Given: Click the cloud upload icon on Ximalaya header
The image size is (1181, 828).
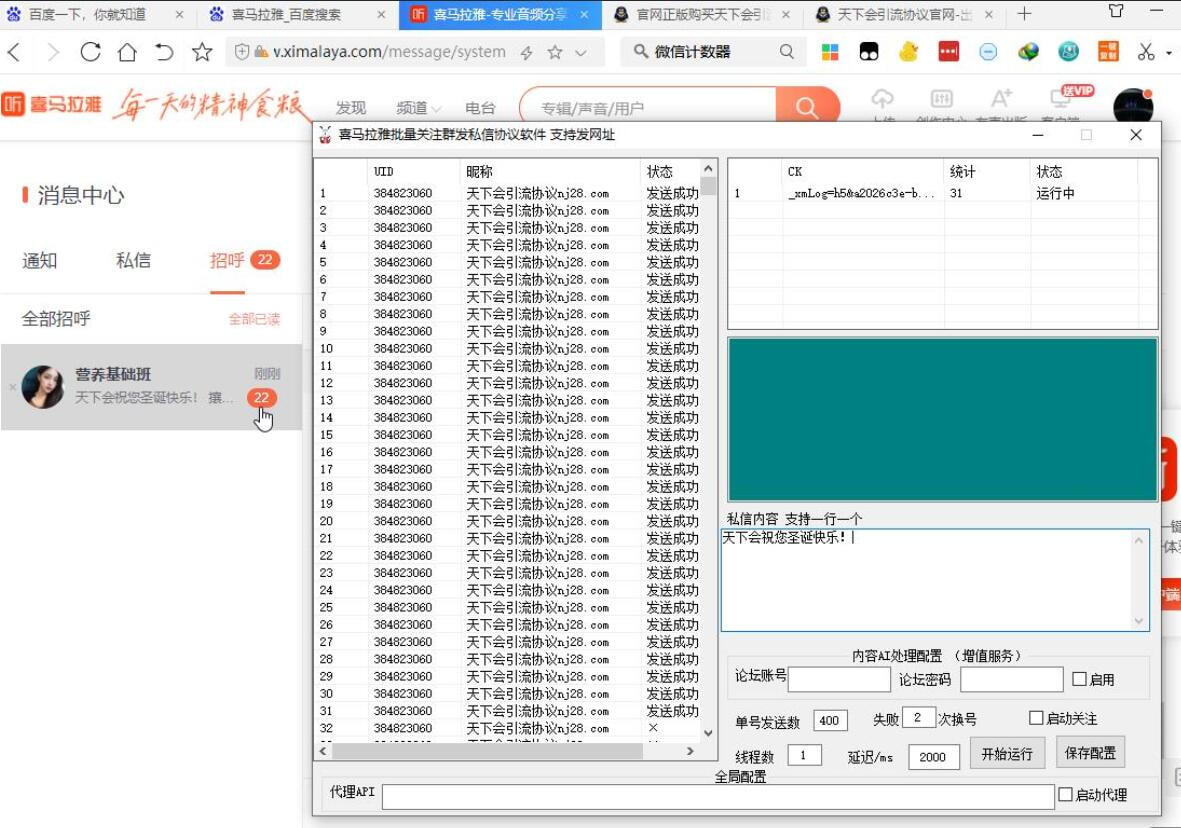Looking at the screenshot, I should coord(882,99).
